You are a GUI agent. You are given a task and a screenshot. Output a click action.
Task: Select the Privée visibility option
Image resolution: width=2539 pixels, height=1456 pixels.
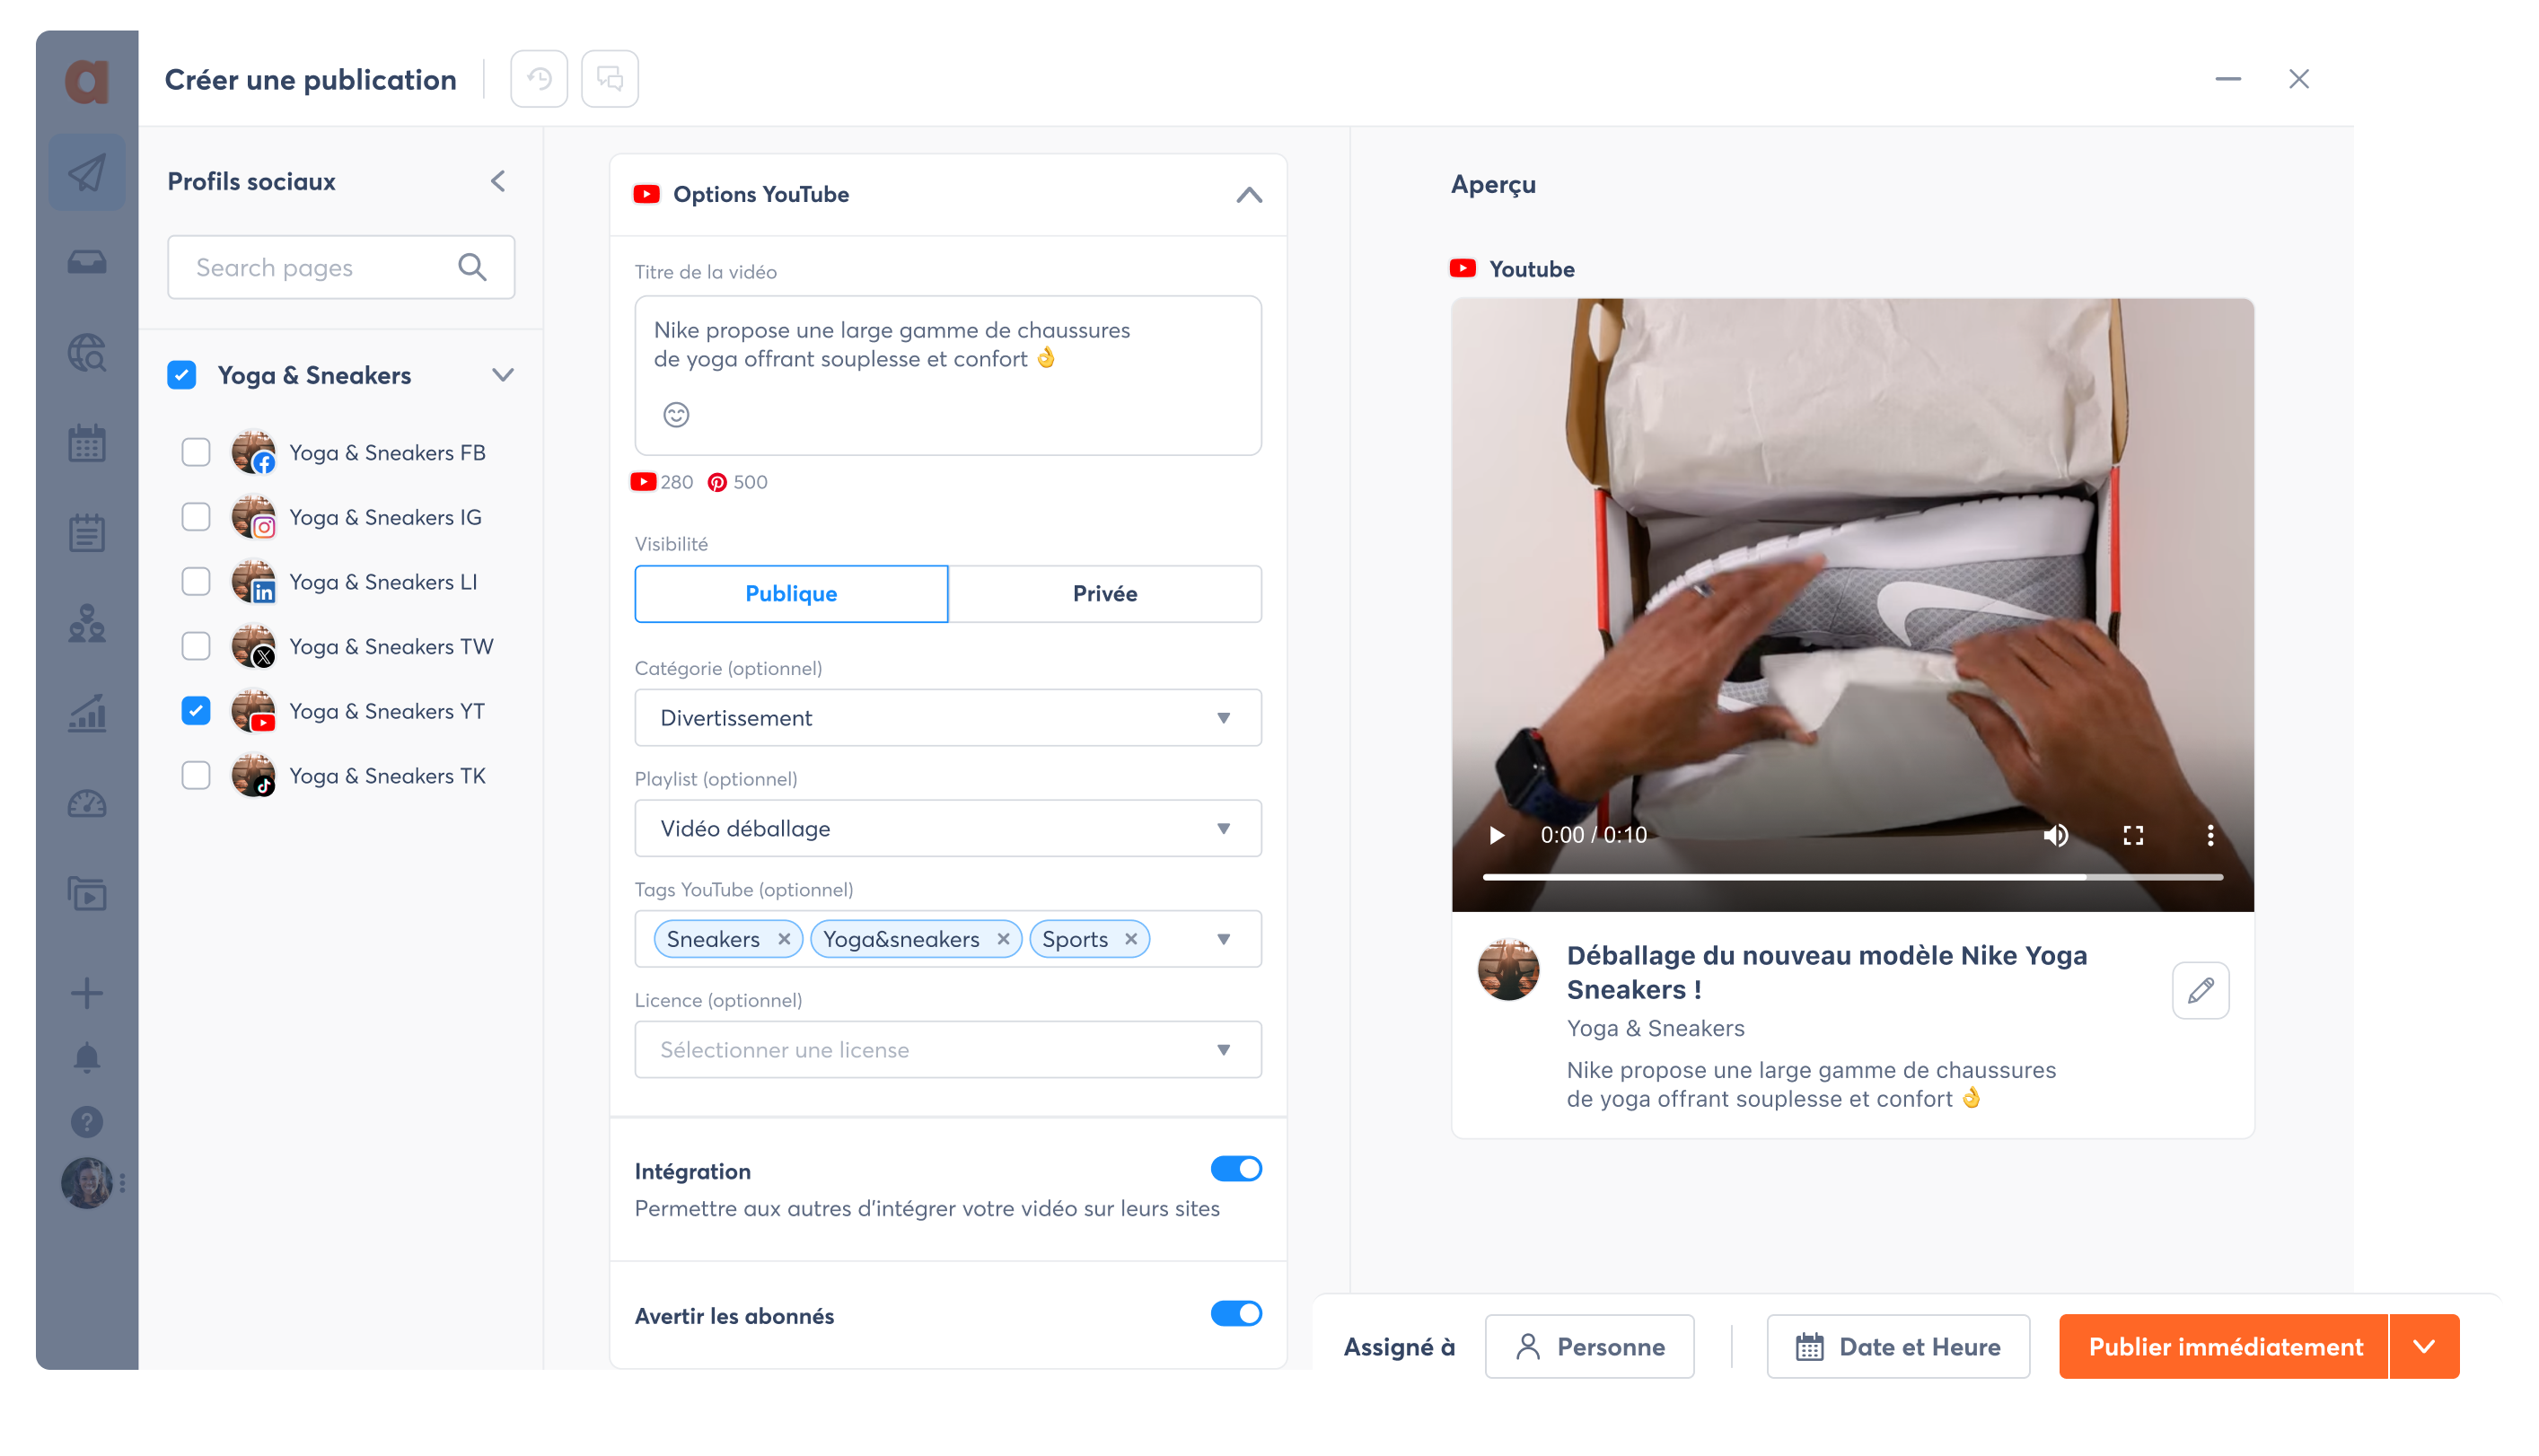[1105, 592]
